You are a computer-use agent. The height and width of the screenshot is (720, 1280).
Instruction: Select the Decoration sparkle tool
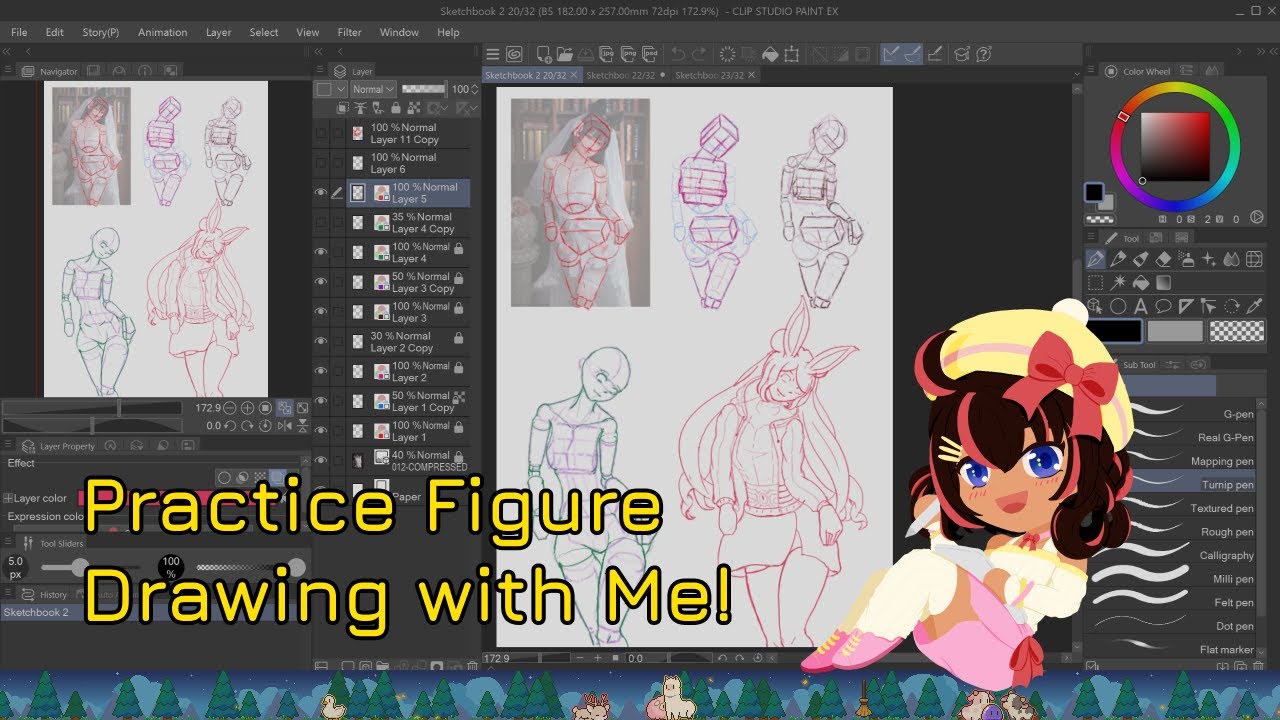point(1208,259)
